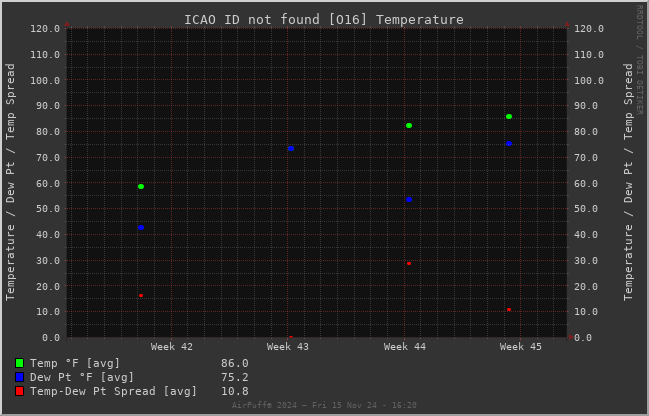Click the 86.0 temperature average value

pyautogui.click(x=235, y=363)
